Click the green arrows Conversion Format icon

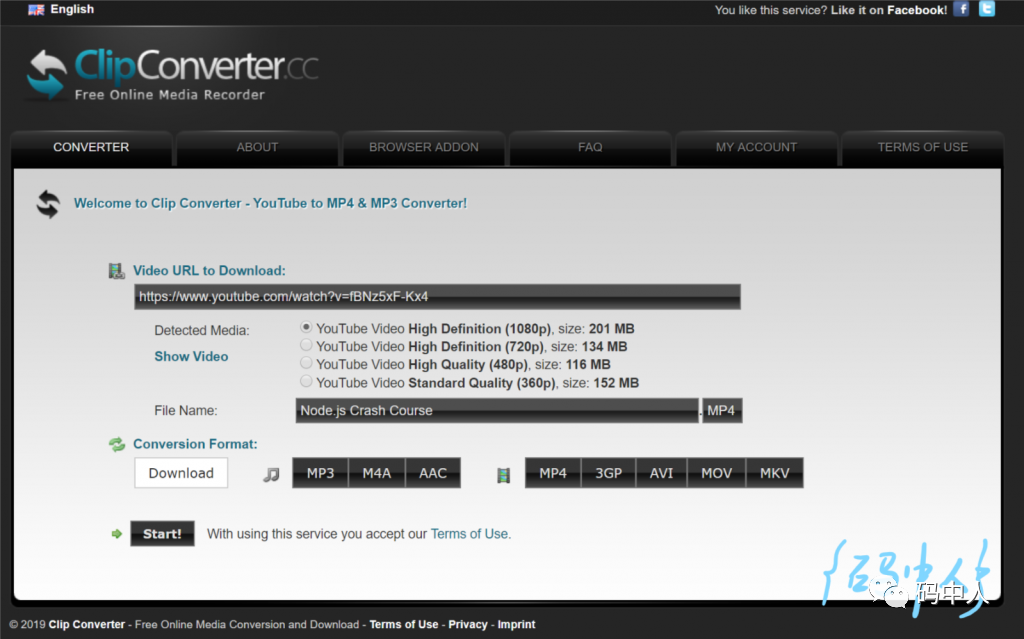pyautogui.click(x=117, y=444)
